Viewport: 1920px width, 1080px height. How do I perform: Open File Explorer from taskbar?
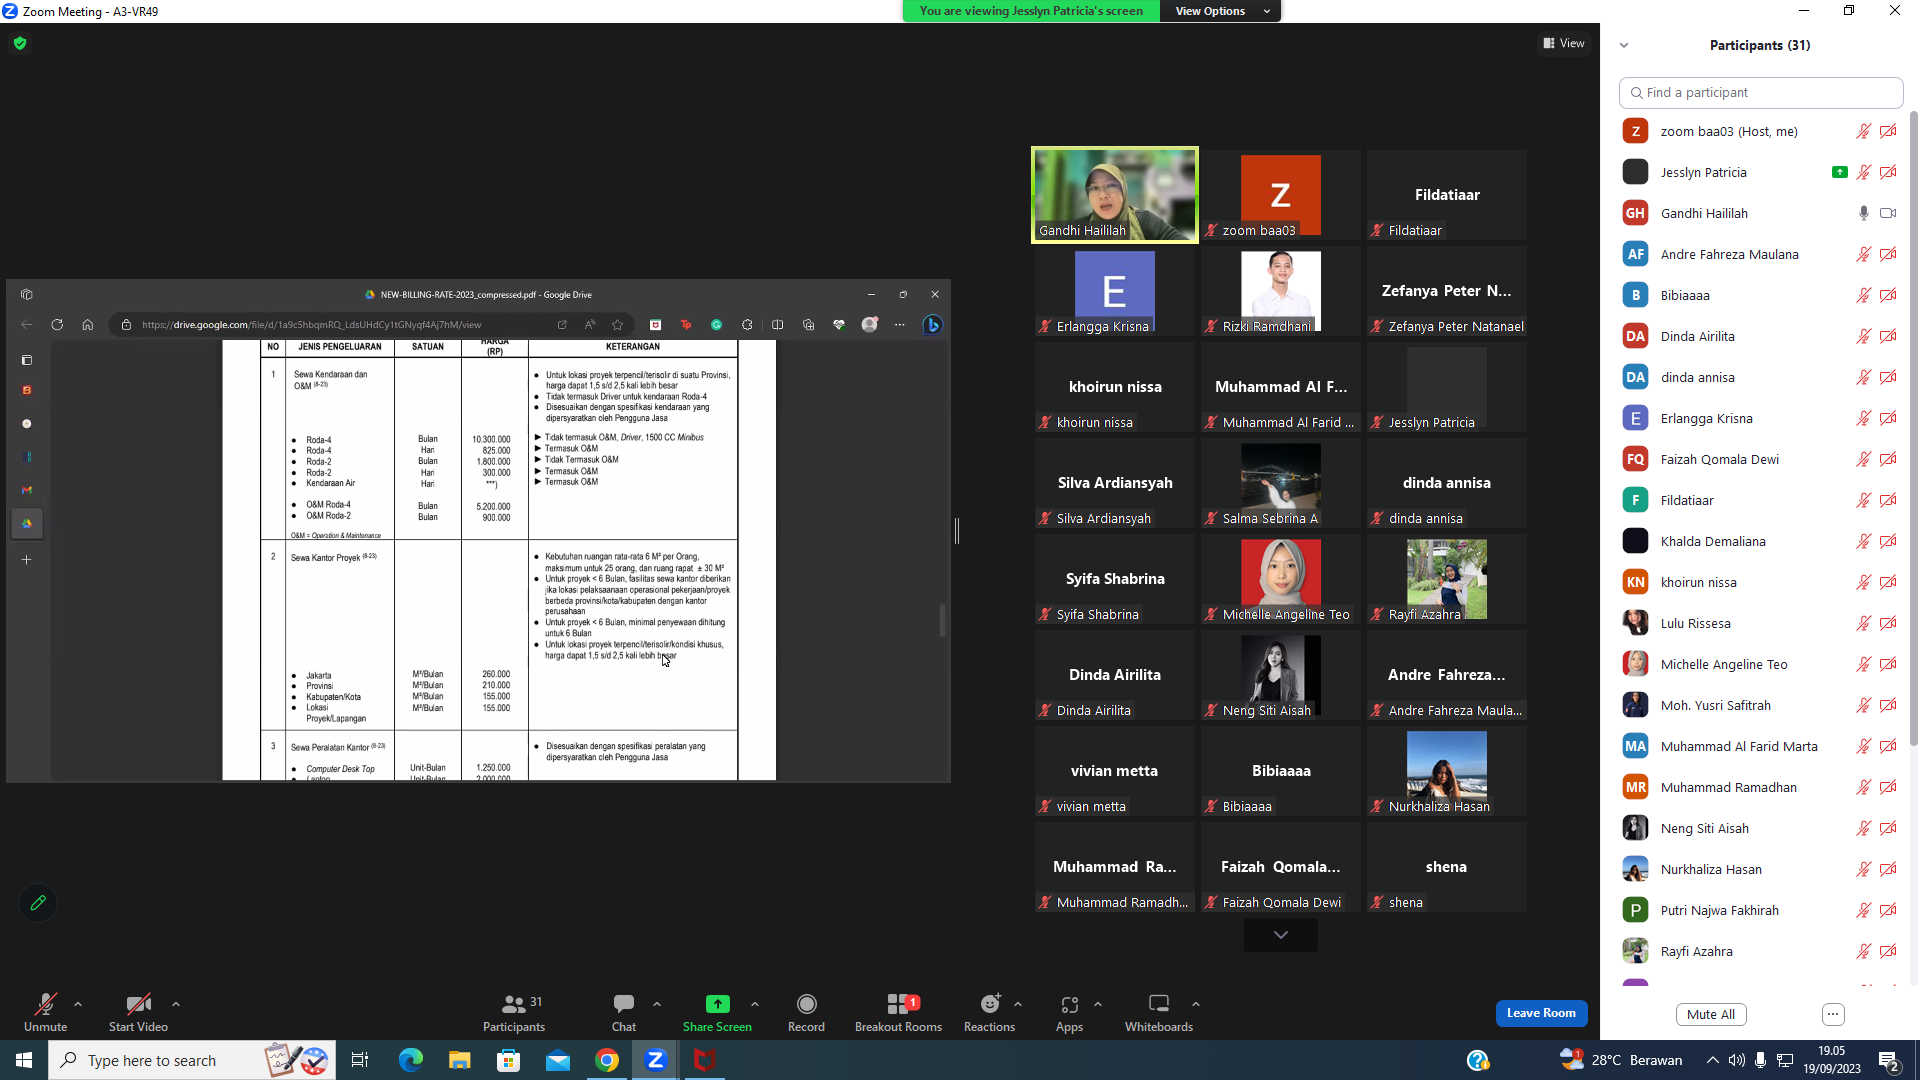click(459, 1060)
